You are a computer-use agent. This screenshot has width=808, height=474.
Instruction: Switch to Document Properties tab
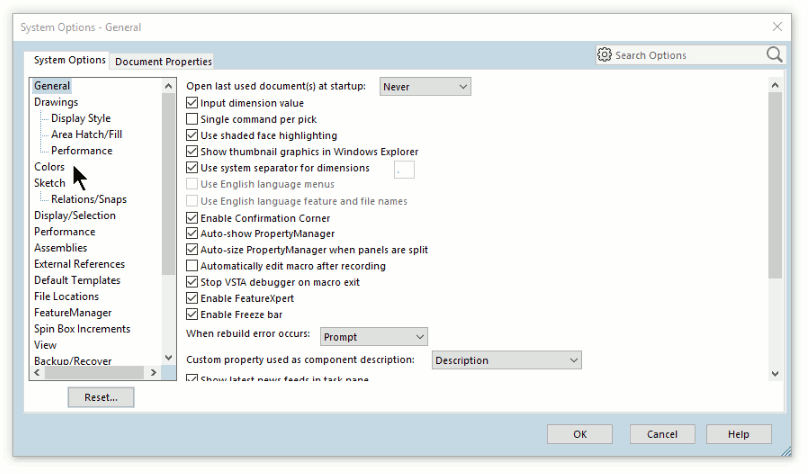[163, 61]
